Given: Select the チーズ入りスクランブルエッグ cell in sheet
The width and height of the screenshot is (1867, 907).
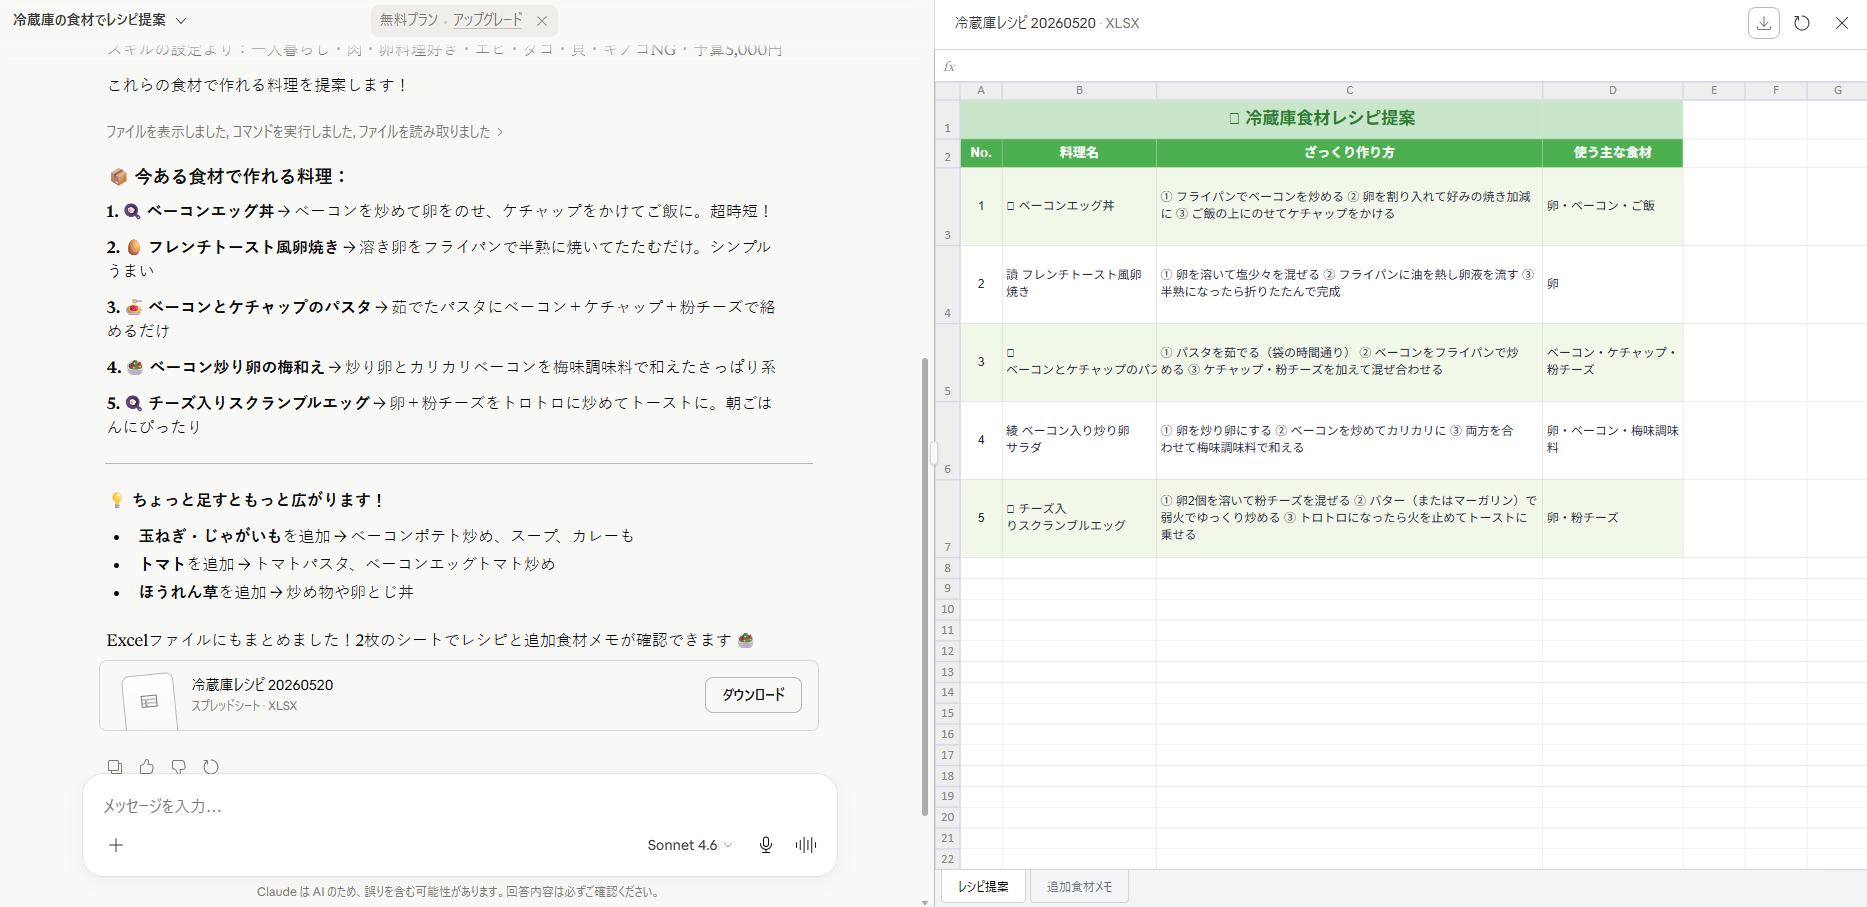Looking at the screenshot, I should (1079, 518).
